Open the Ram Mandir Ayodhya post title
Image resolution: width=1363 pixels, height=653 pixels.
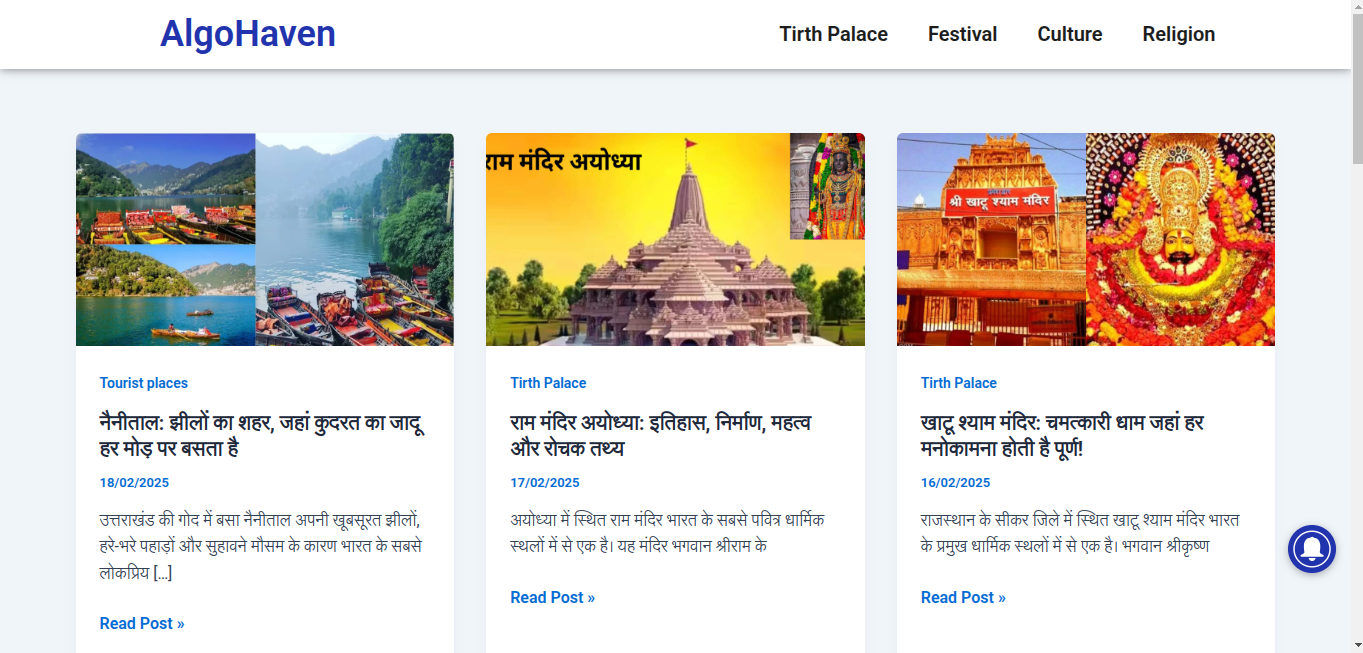(x=660, y=435)
